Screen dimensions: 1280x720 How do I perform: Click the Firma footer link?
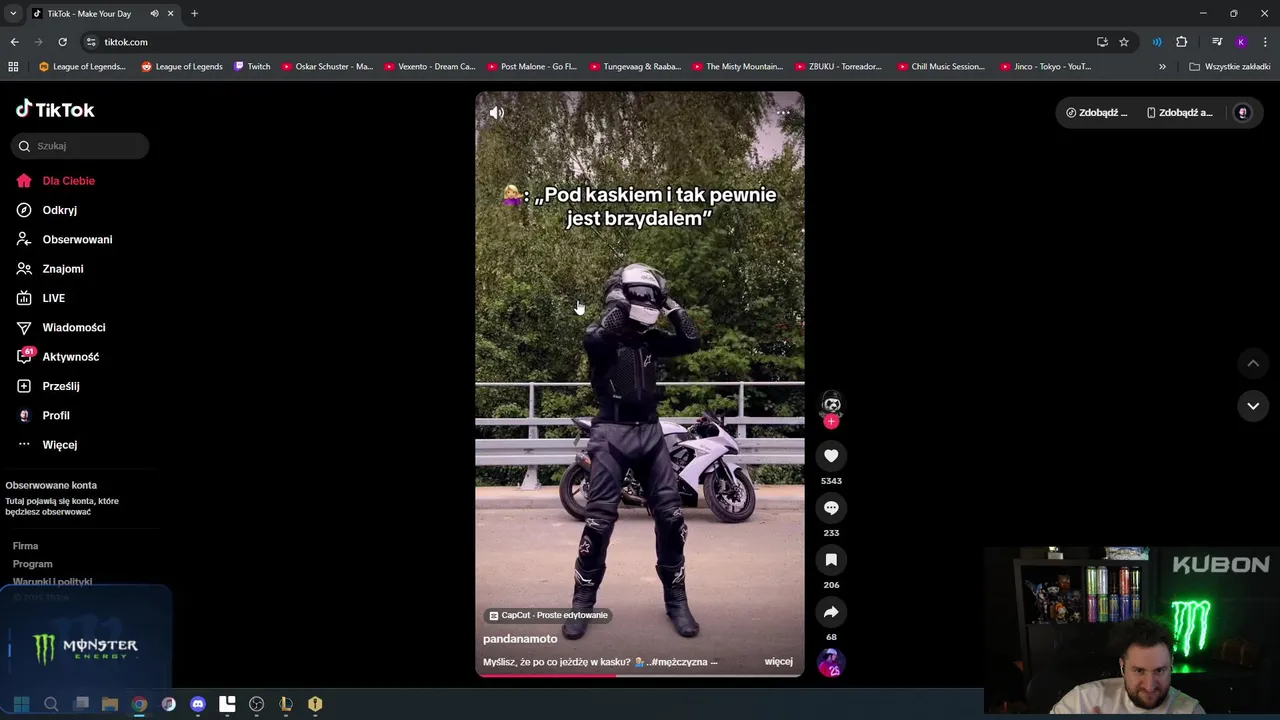(x=25, y=546)
